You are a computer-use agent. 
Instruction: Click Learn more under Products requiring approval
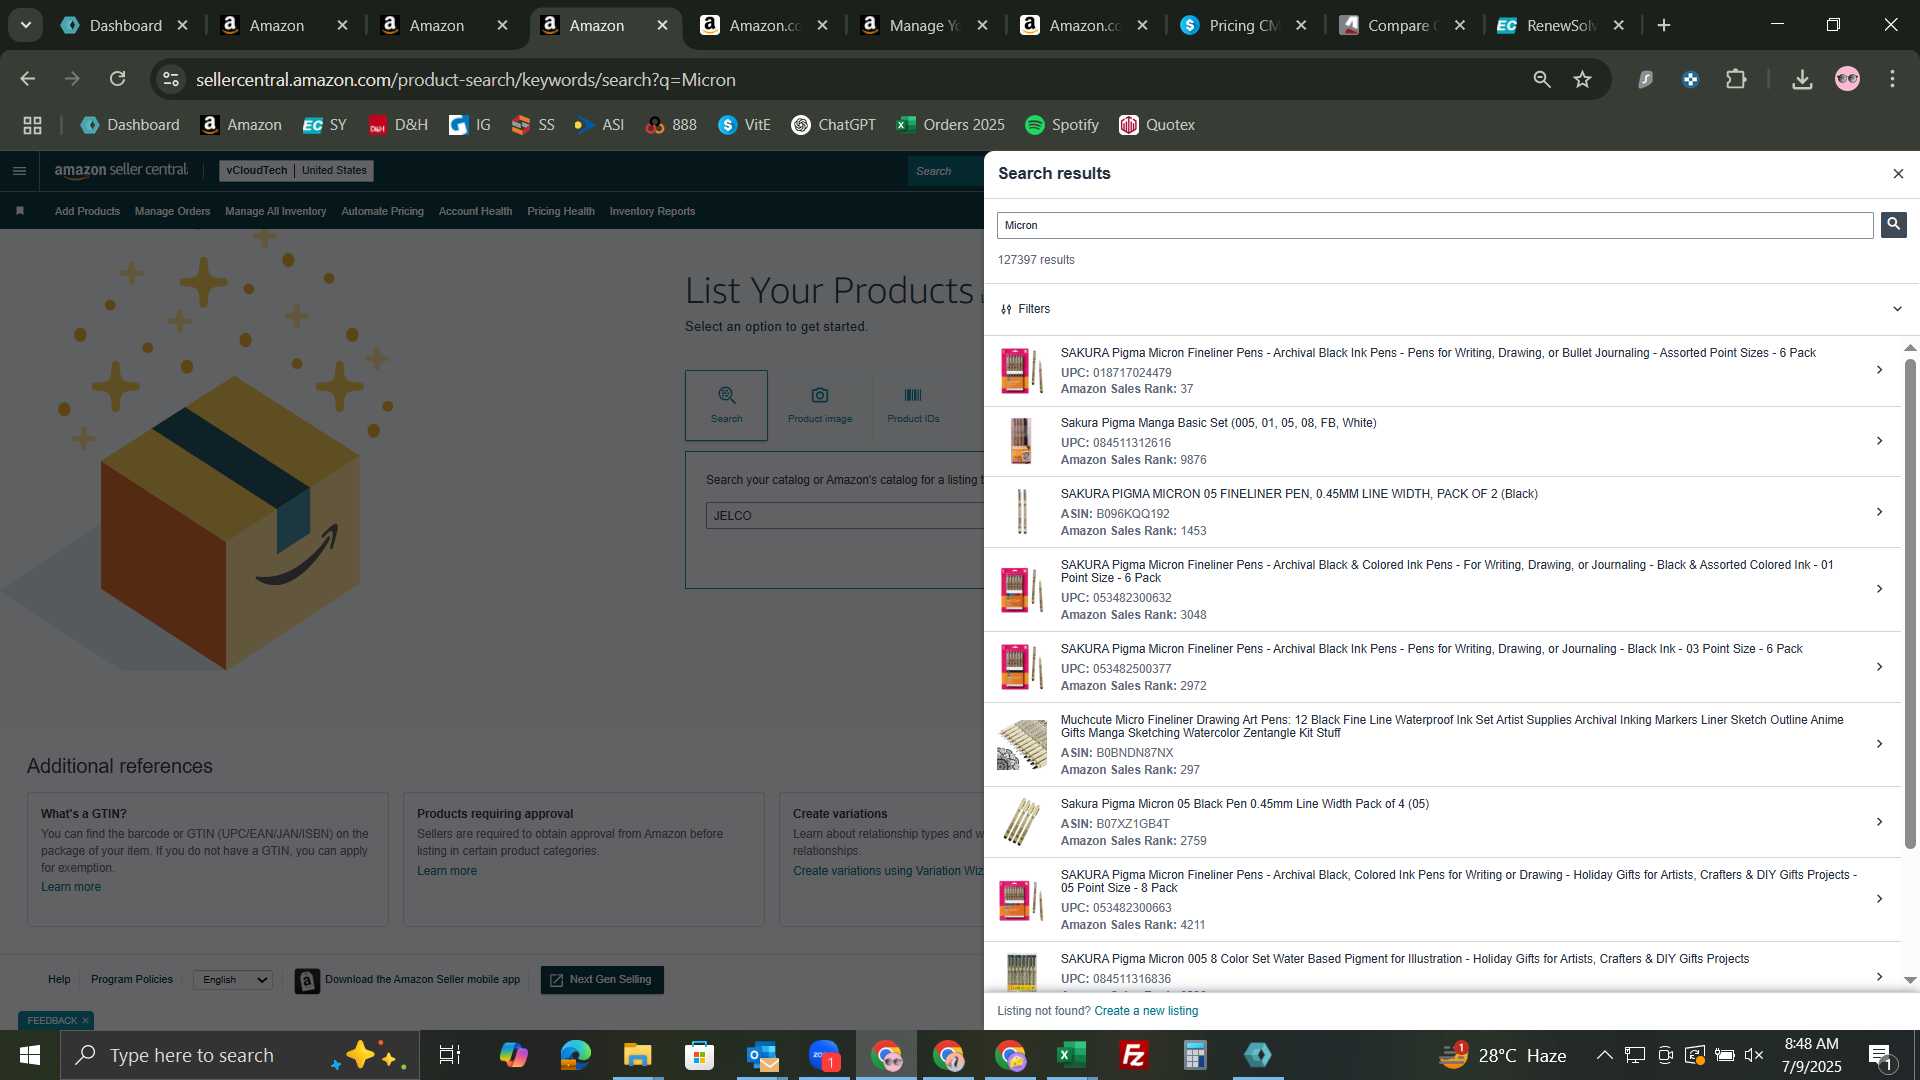point(447,871)
